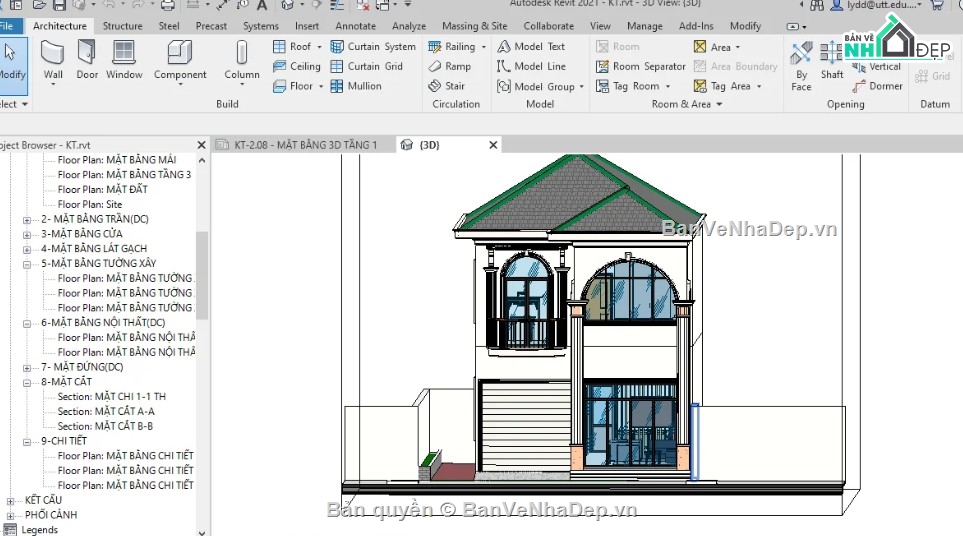This screenshot has height=536, width=963.
Task: Open the Model Group tool
Action: pyautogui.click(x=536, y=87)
